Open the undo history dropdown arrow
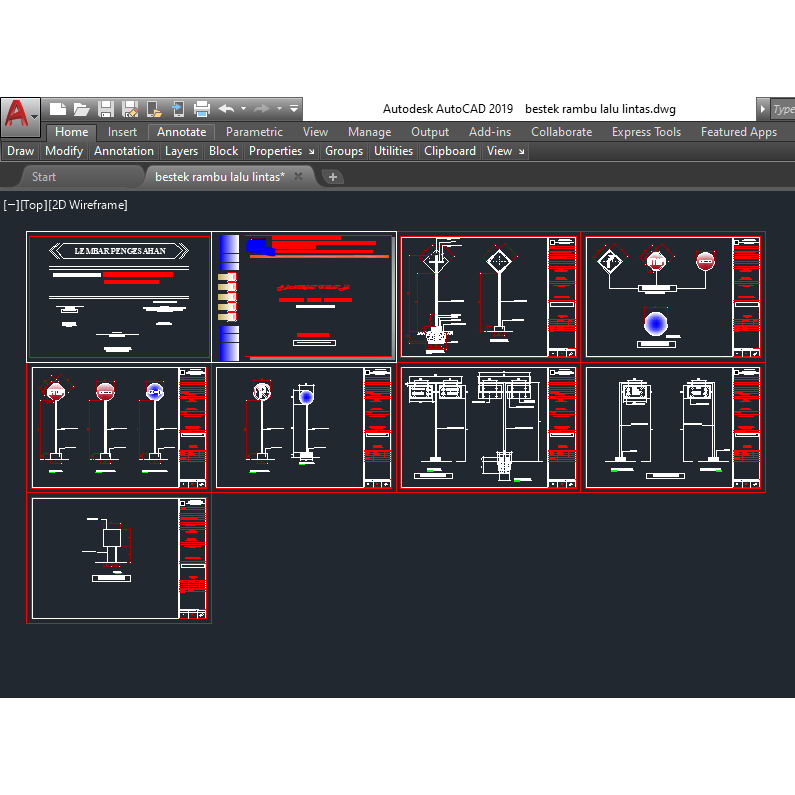The width and height of the screenshot is (795, 795). (x=243, y=109)
